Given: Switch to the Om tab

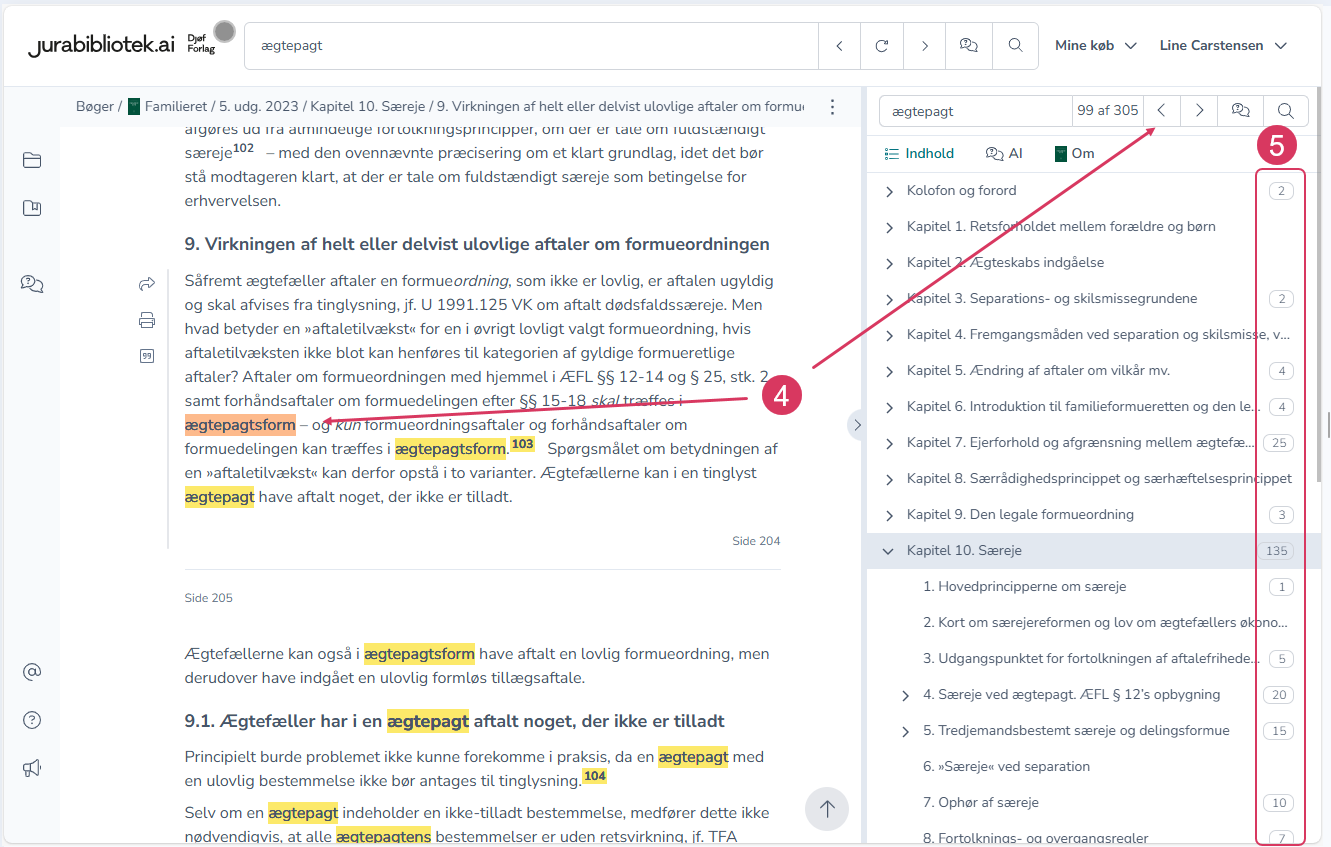Looking at the screenshot, I should tap(1075, 154).
